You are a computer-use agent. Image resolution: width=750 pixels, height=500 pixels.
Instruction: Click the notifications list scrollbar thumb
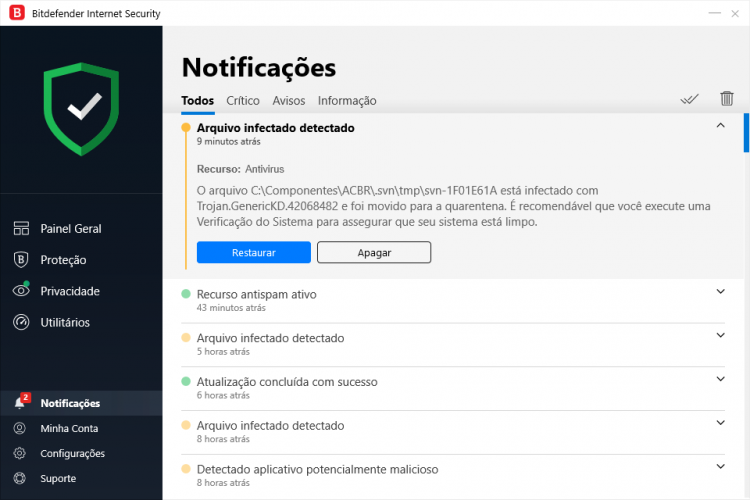point(746,133)
